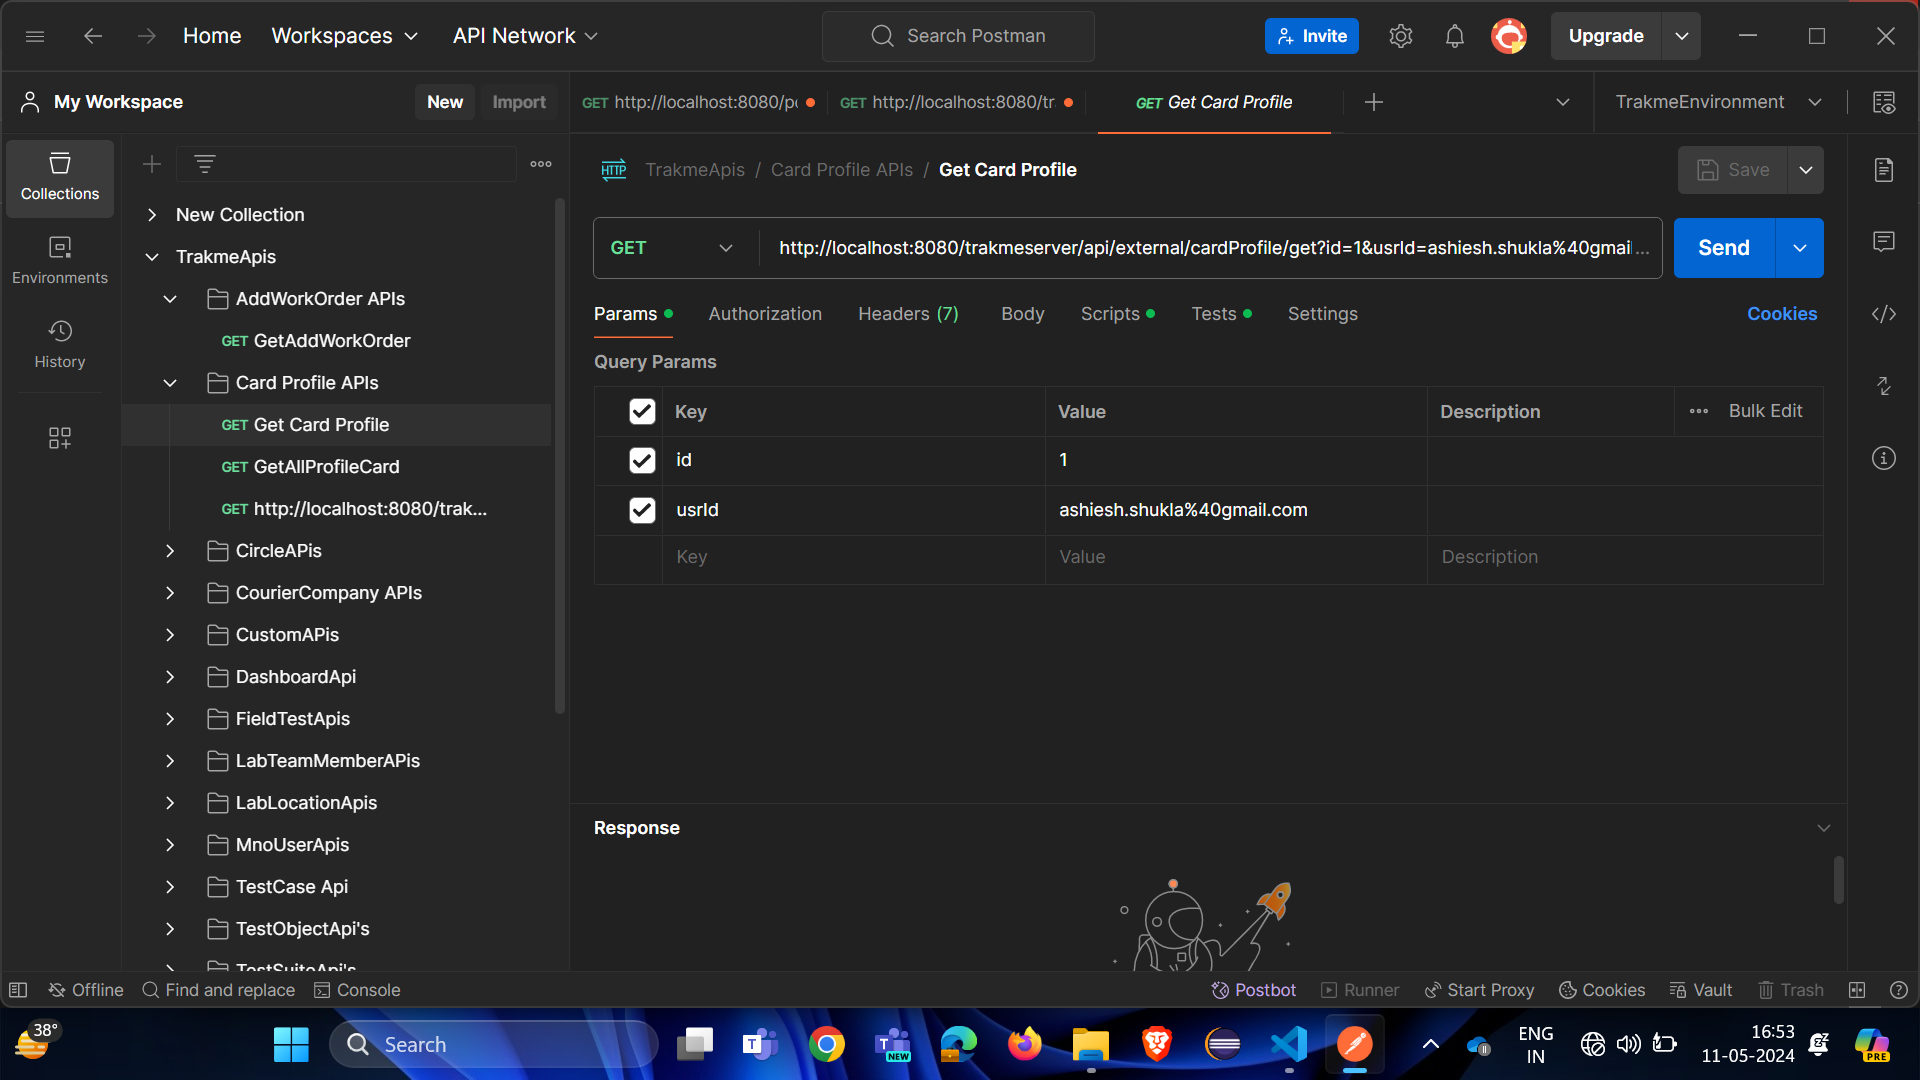Collapse the Card Profile APIs folder
Viewport: 1920px width, 1080px height.
(x=170, y=383)
